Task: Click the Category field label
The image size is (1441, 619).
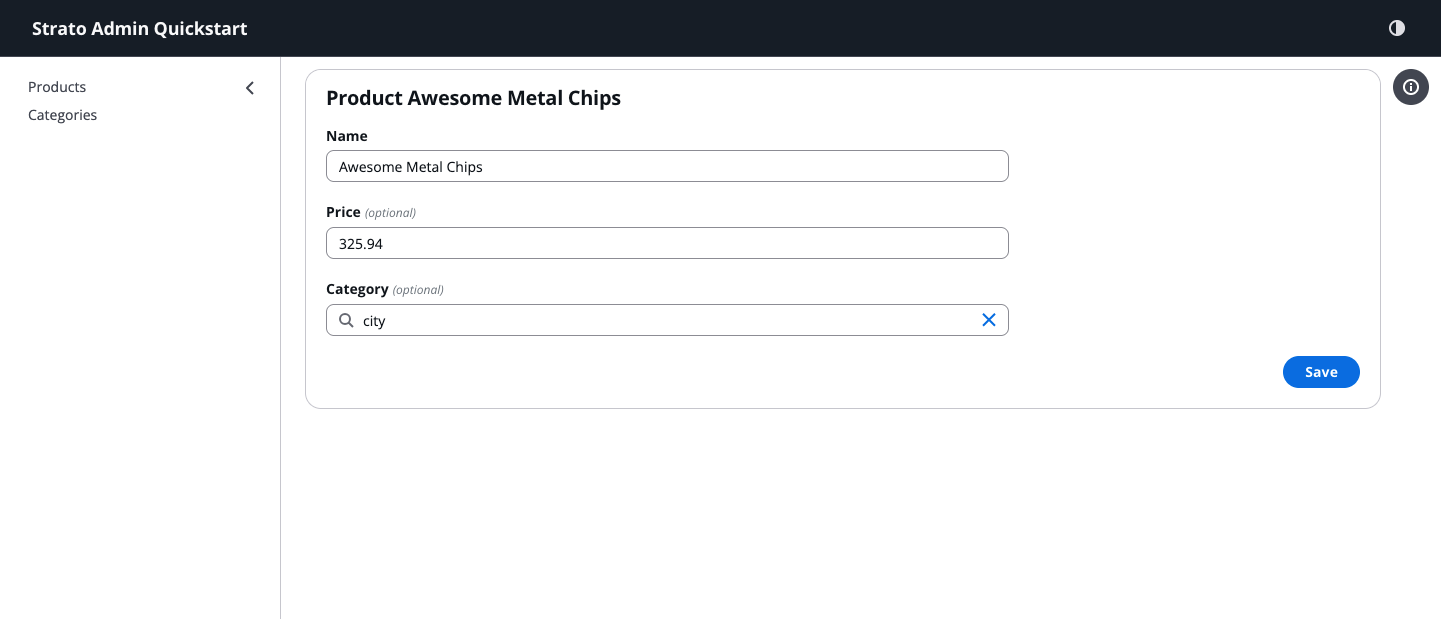Action: pyautogui.click(x=357, y=289)
